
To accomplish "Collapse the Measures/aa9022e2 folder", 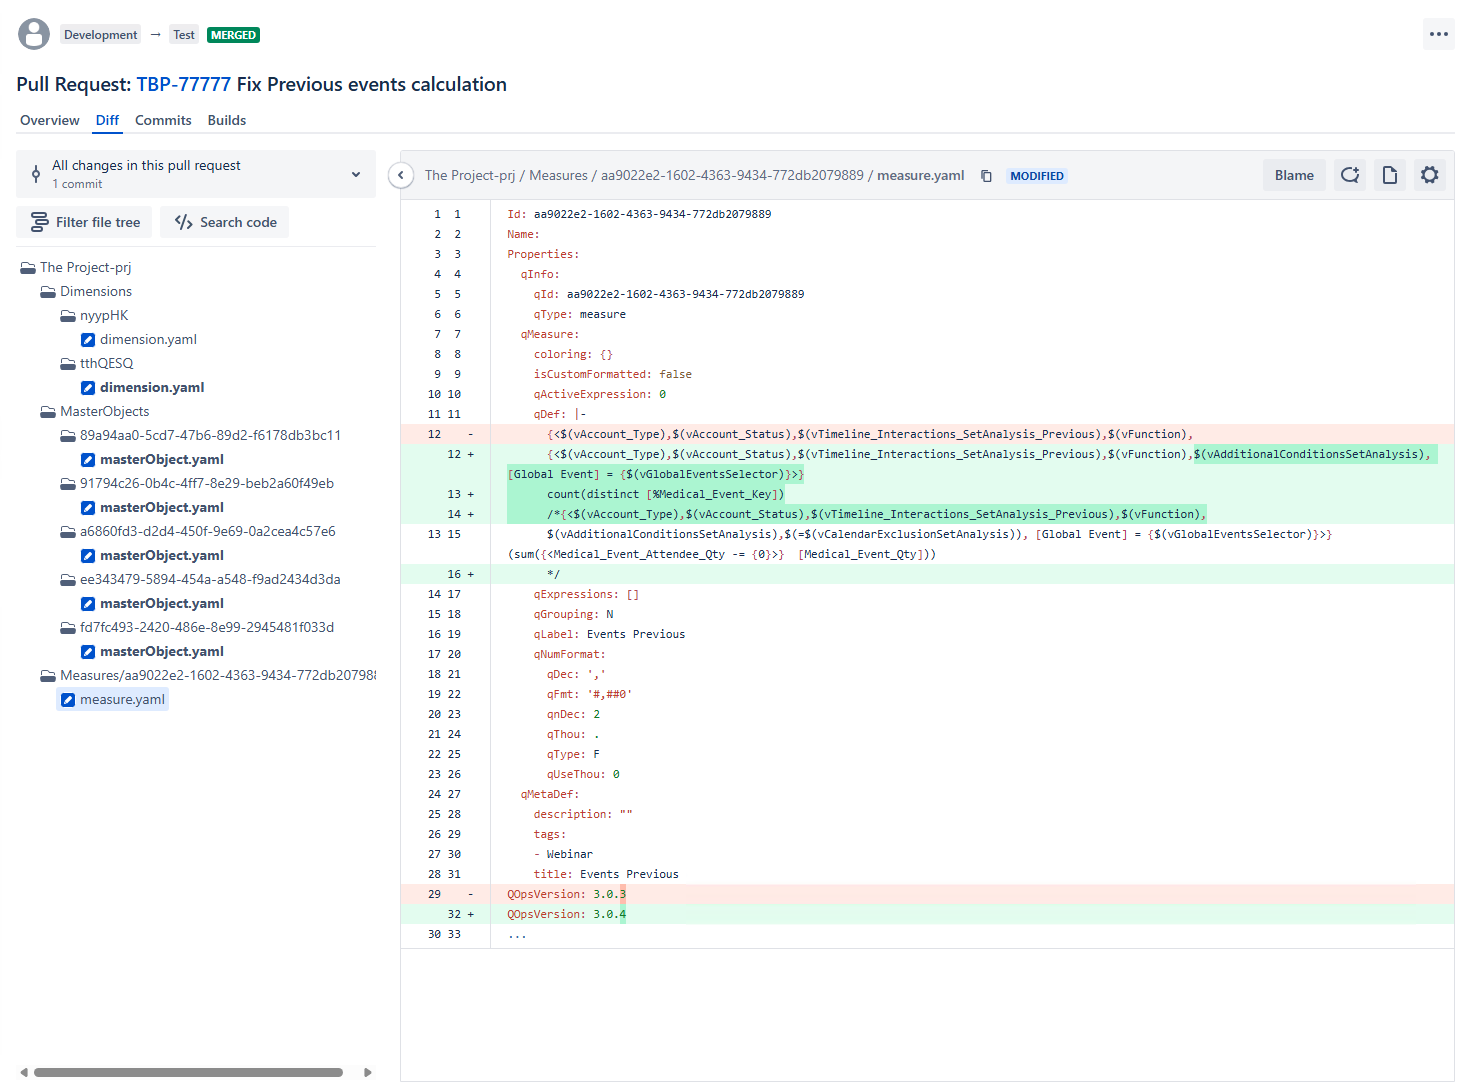I will [48, 676].
